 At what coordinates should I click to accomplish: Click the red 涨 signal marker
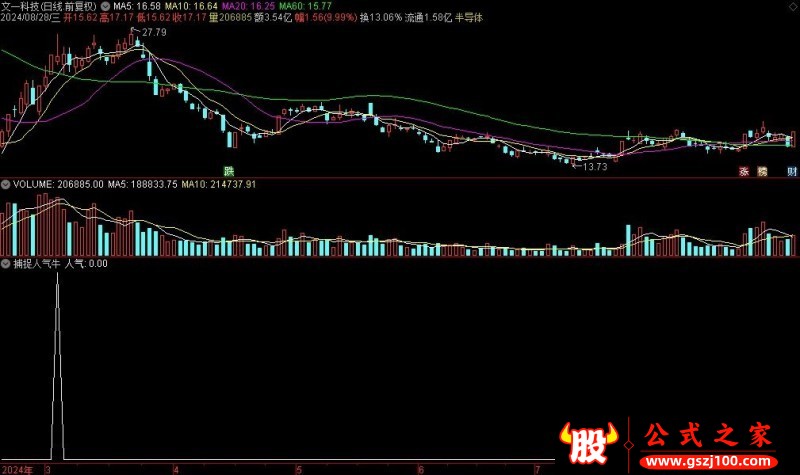(x=744, y=171)
